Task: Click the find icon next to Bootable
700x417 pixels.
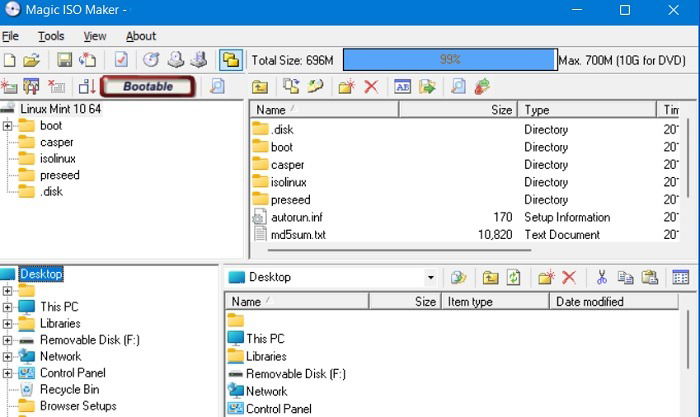Action: click(217, 86)
